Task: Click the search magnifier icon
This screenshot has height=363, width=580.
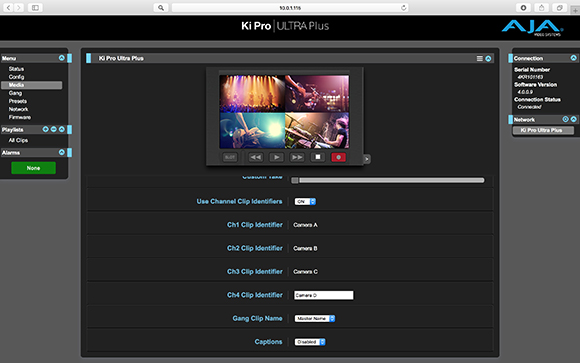Action: click(161, 7)
